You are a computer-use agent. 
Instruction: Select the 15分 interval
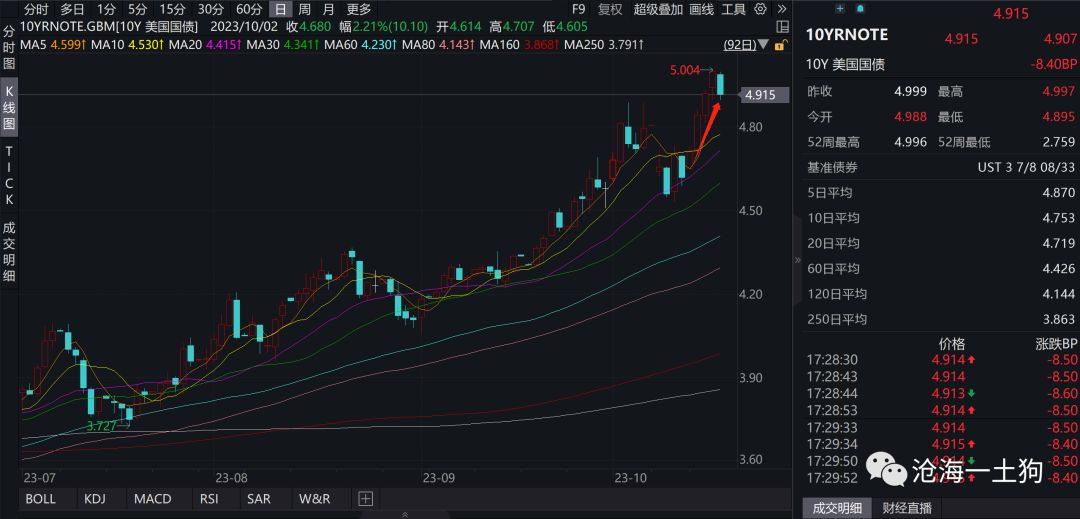click(x=172, y=9)
